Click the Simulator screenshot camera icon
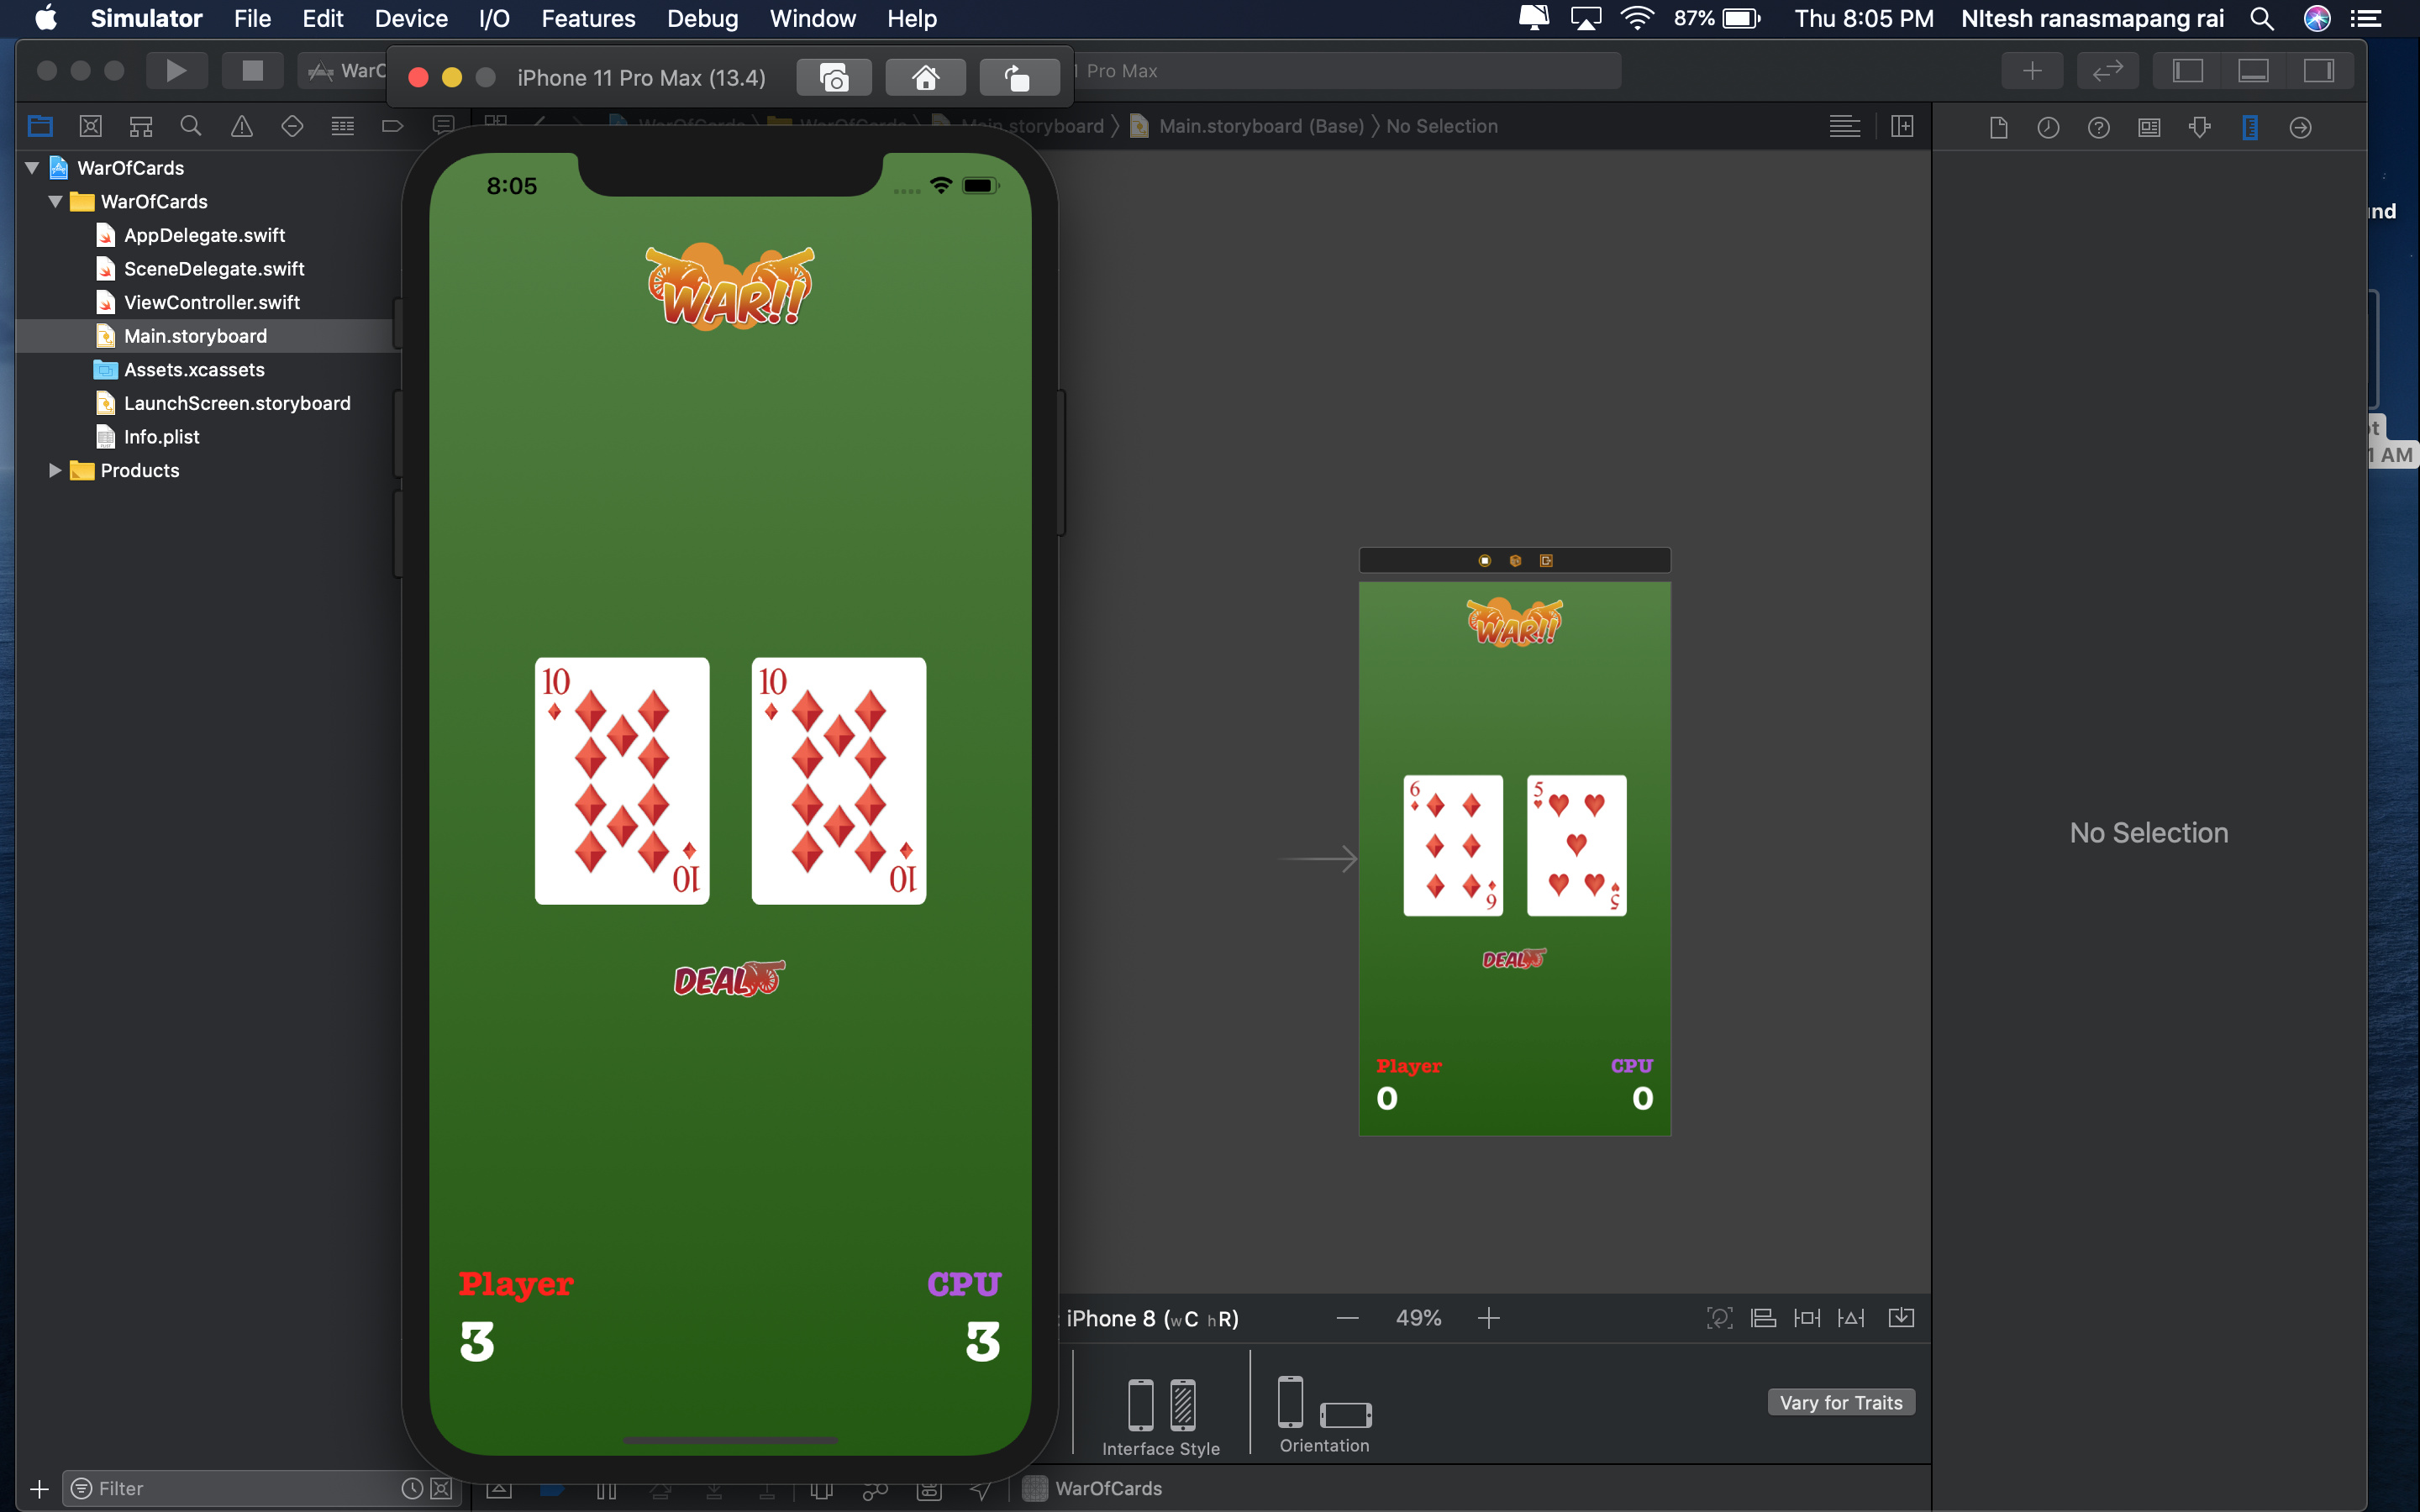2420x1512 pixels. [x=833, y=78]
